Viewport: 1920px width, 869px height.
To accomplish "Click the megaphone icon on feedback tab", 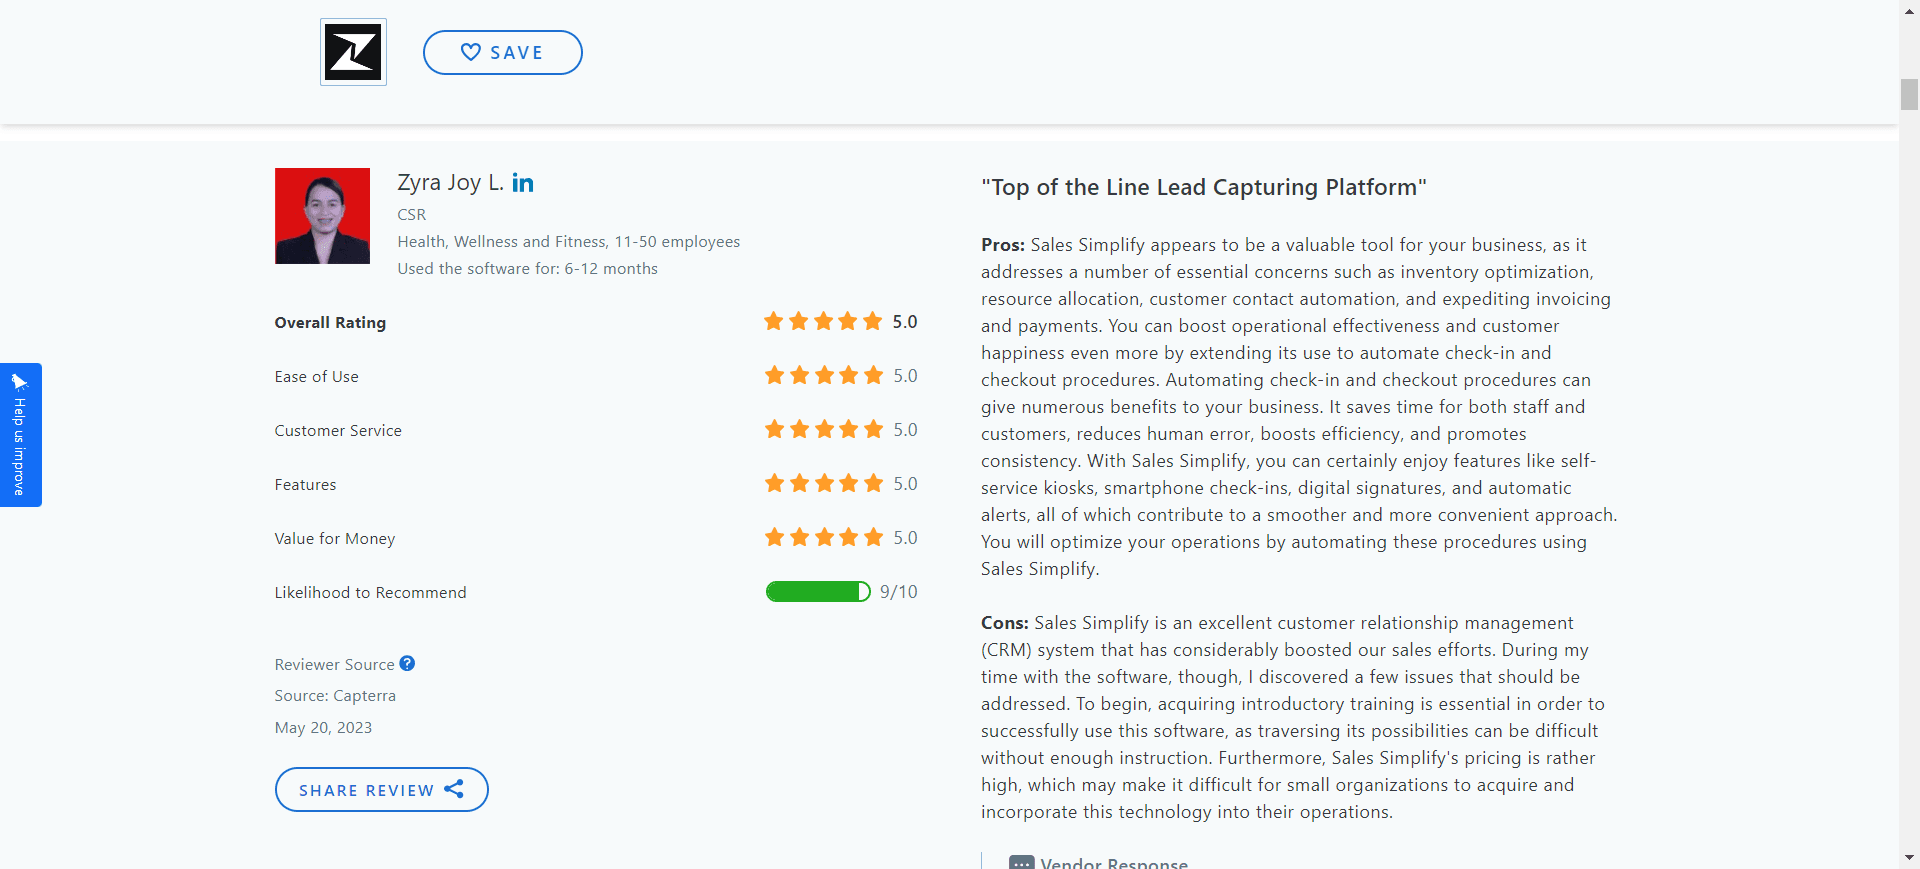I will point(20,381).
